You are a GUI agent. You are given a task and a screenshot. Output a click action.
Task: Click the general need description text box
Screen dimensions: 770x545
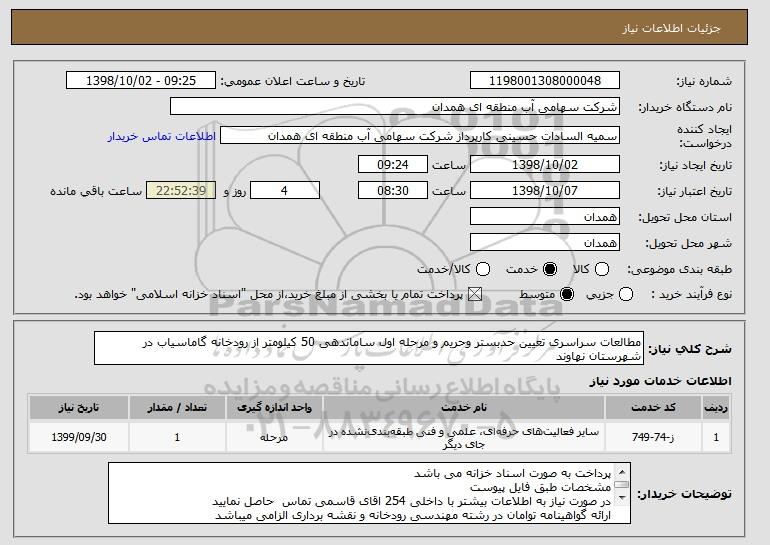(x=369, y=348)
